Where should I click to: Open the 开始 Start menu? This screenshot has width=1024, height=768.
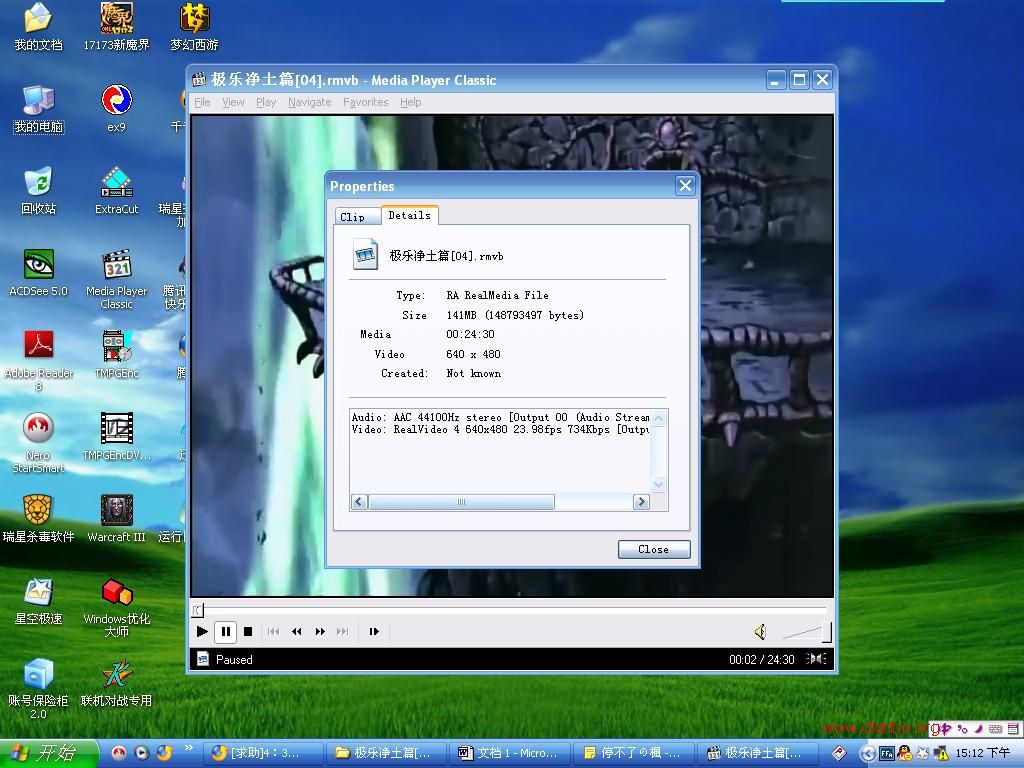click(x=48, y=753)
